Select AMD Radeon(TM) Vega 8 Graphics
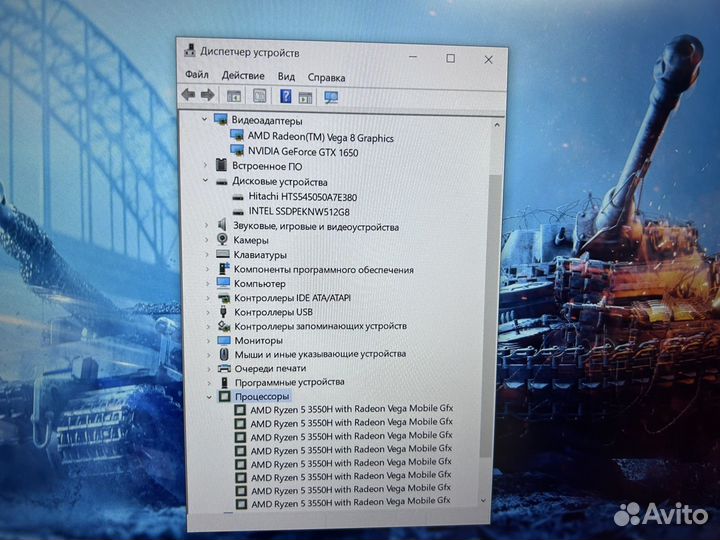Screen dimensions: 720x540 tap(321, 137)
